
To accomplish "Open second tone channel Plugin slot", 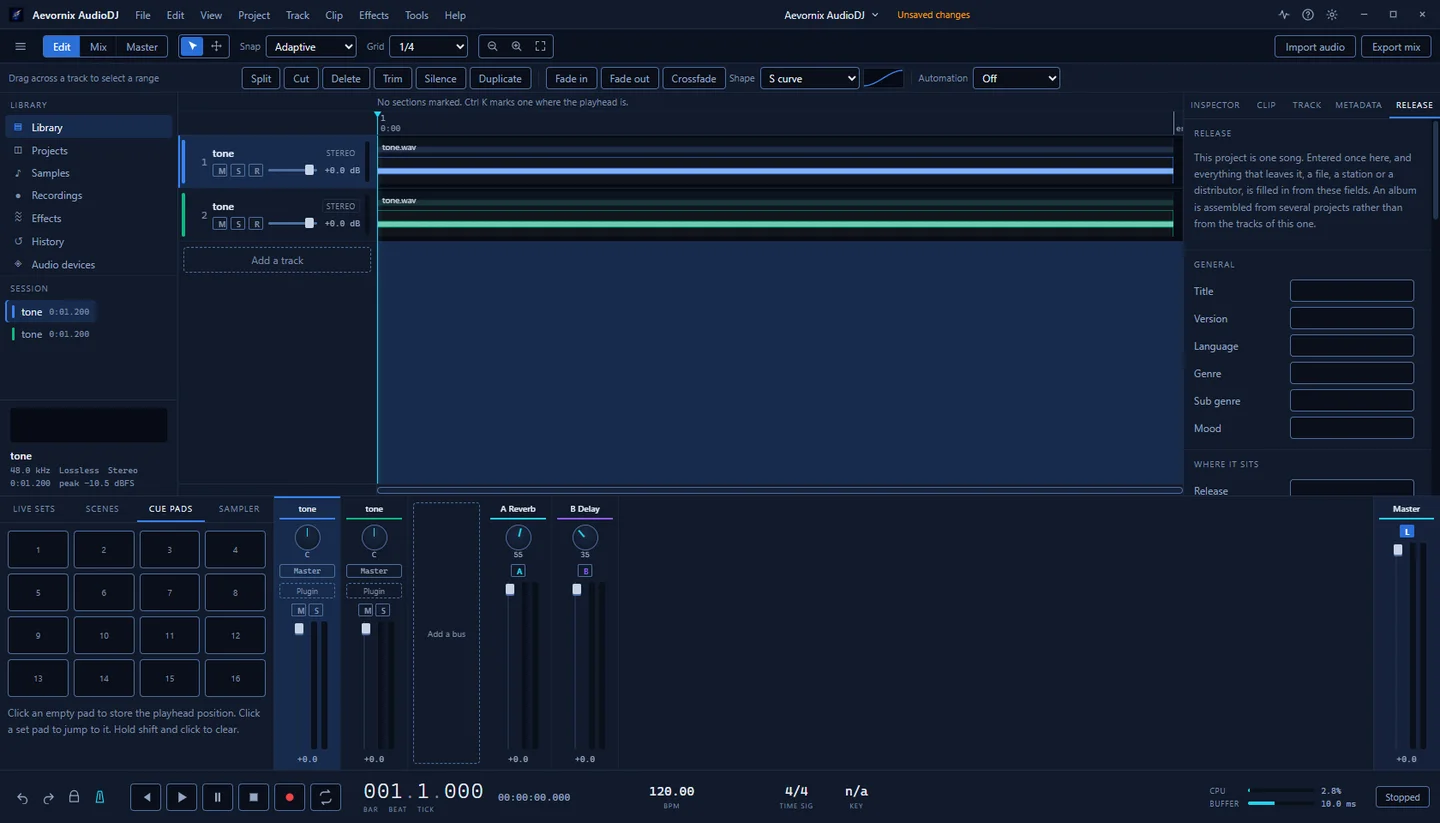I will coord(374,591).
